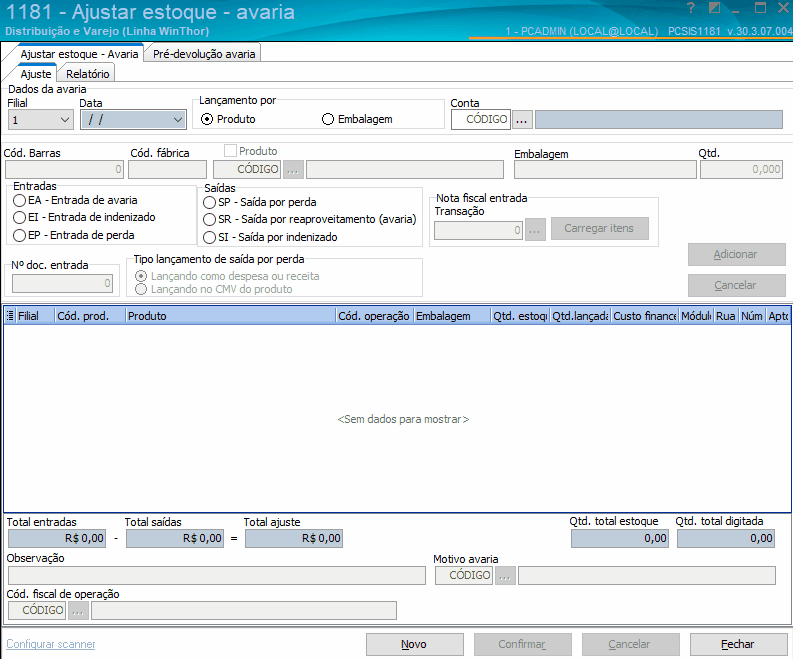Open Conta lookup ellipsis button
The image size is (793, 659).
click(522, 120)
